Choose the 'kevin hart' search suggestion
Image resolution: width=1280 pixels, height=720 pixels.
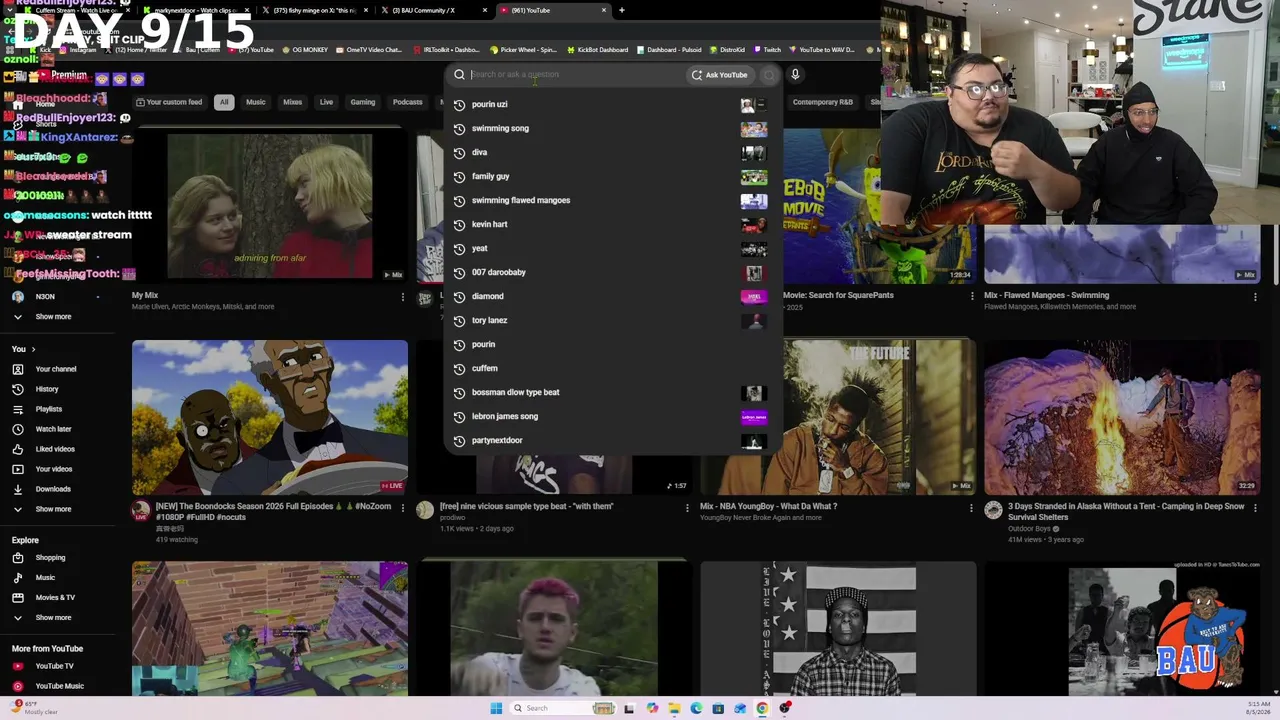click(489, 224)
